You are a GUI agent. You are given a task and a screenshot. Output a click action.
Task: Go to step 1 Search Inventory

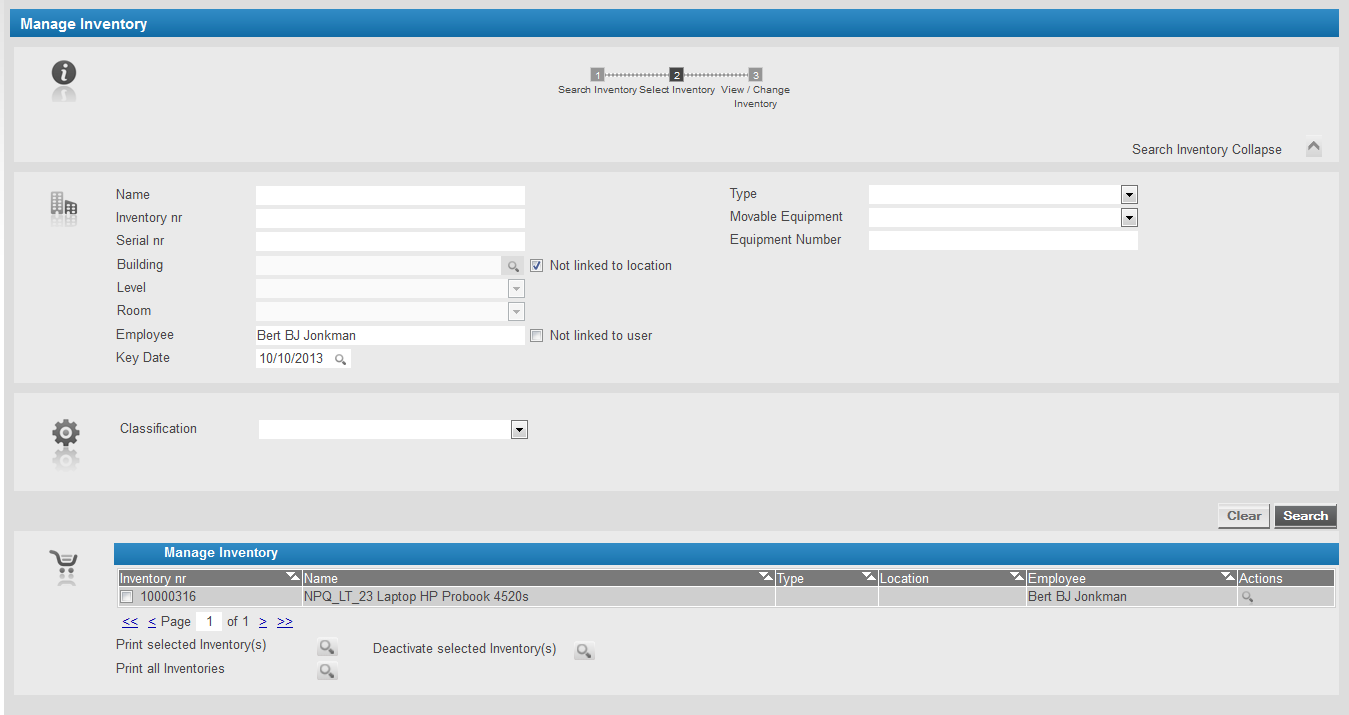pos(597,75)
